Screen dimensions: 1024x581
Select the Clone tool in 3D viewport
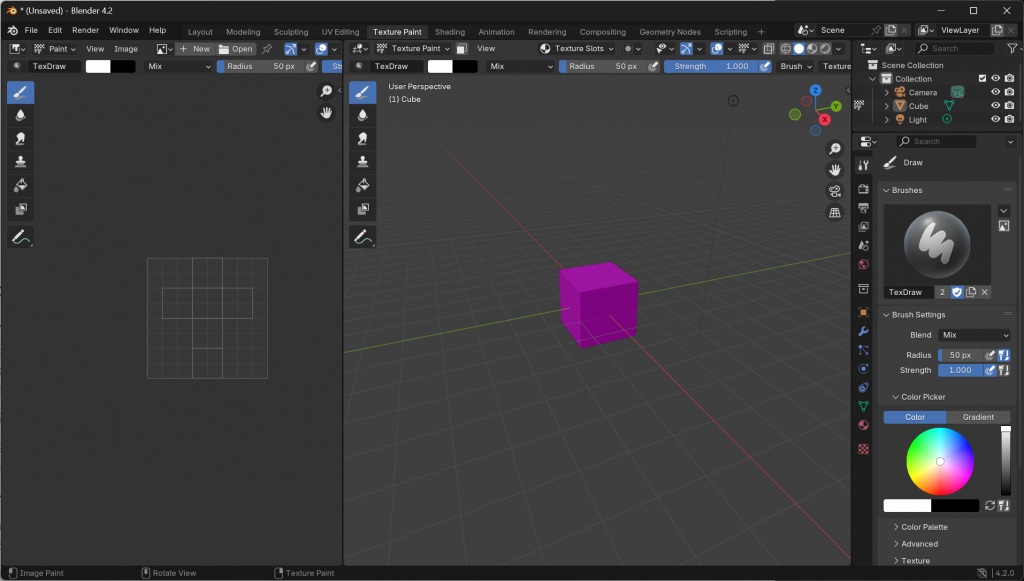(x=362, y=162)
